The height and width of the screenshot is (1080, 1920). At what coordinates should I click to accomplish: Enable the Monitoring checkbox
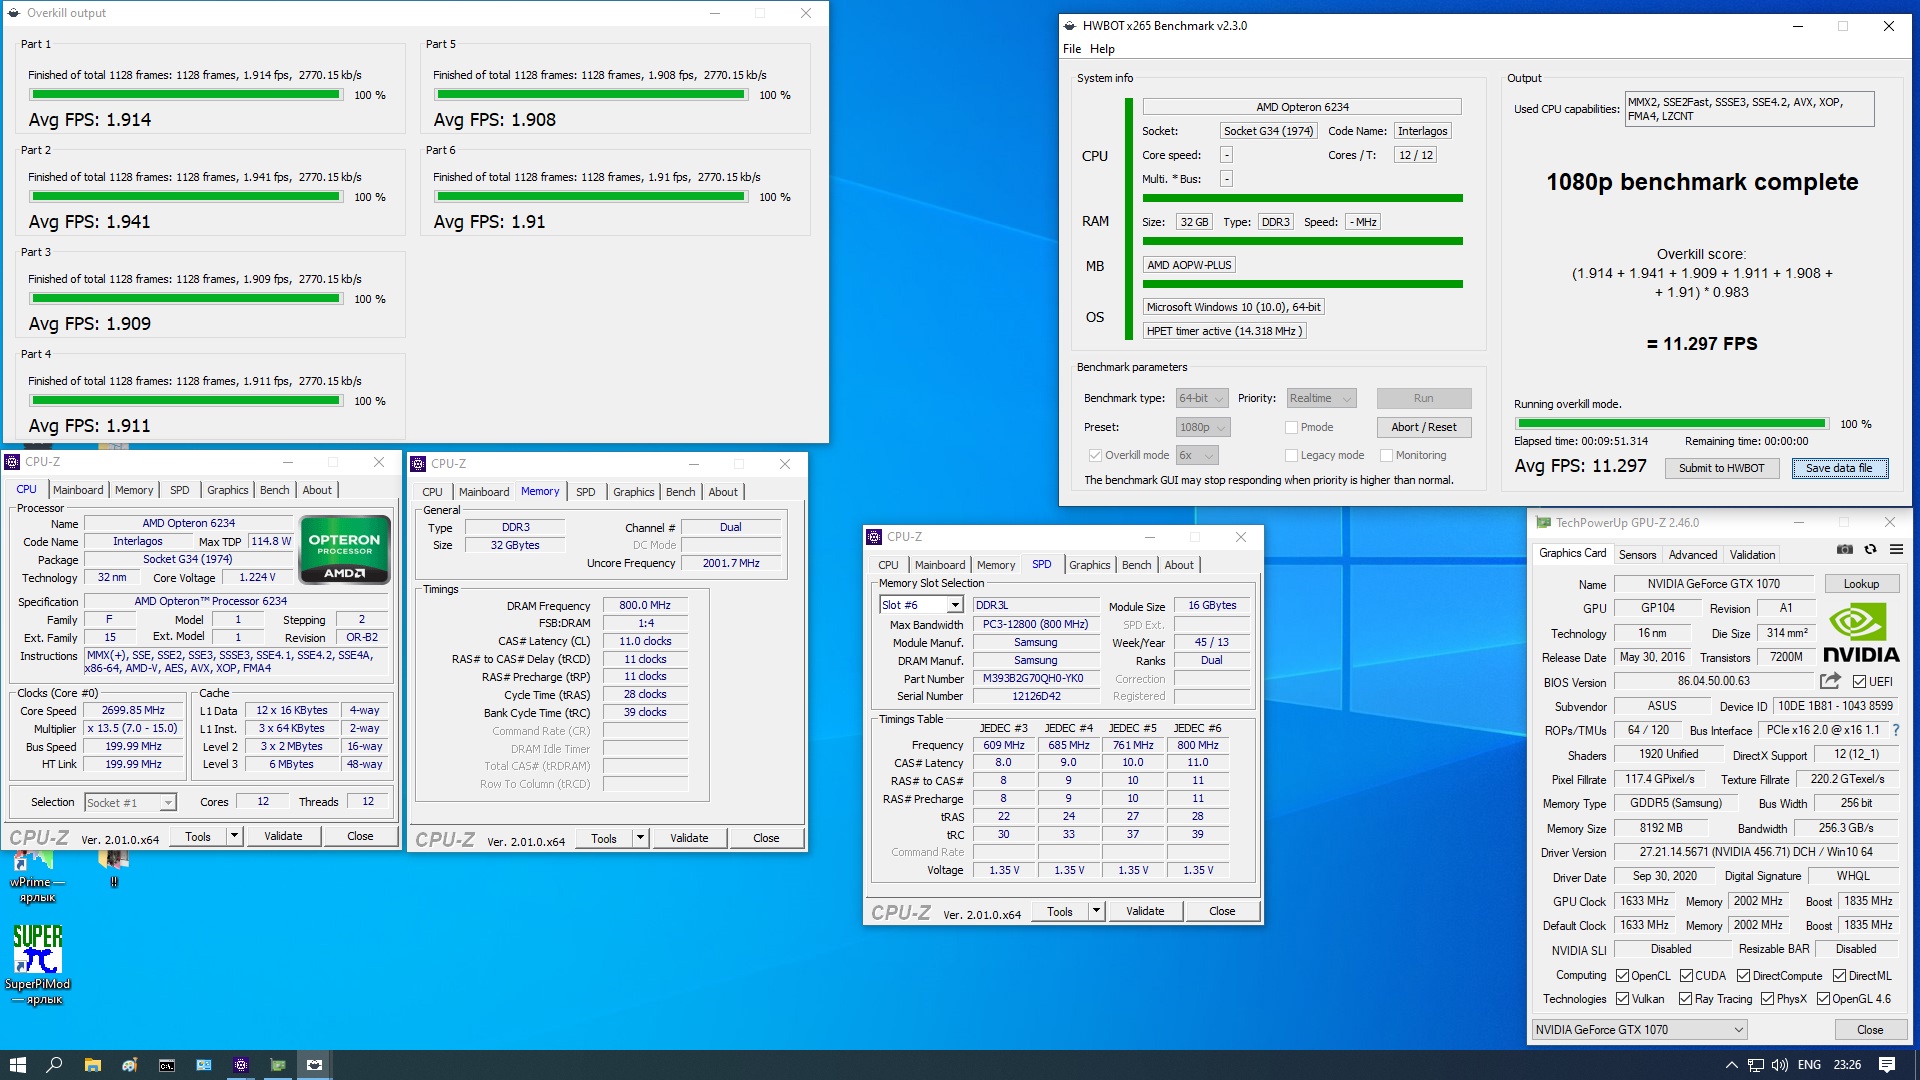click(1386, 455)
